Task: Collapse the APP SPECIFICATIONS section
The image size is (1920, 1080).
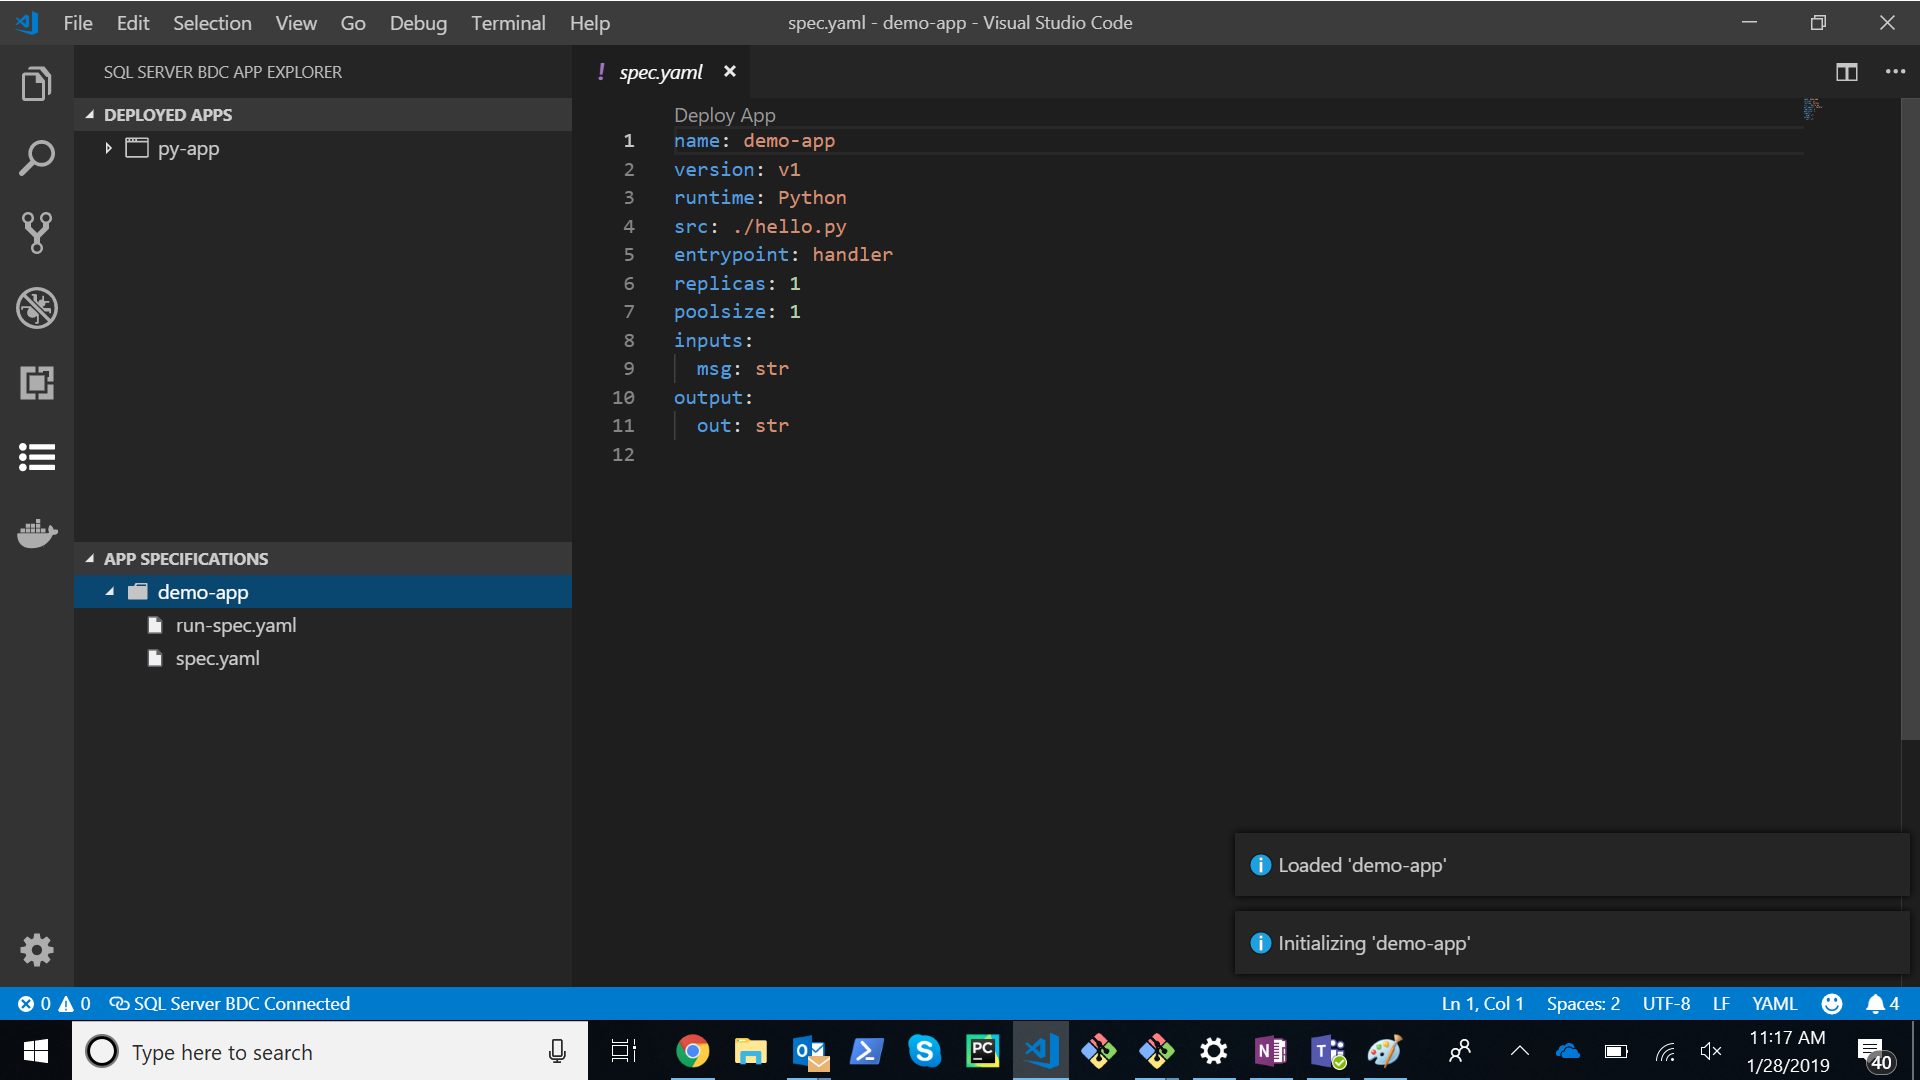Action: tap(90, 558)
